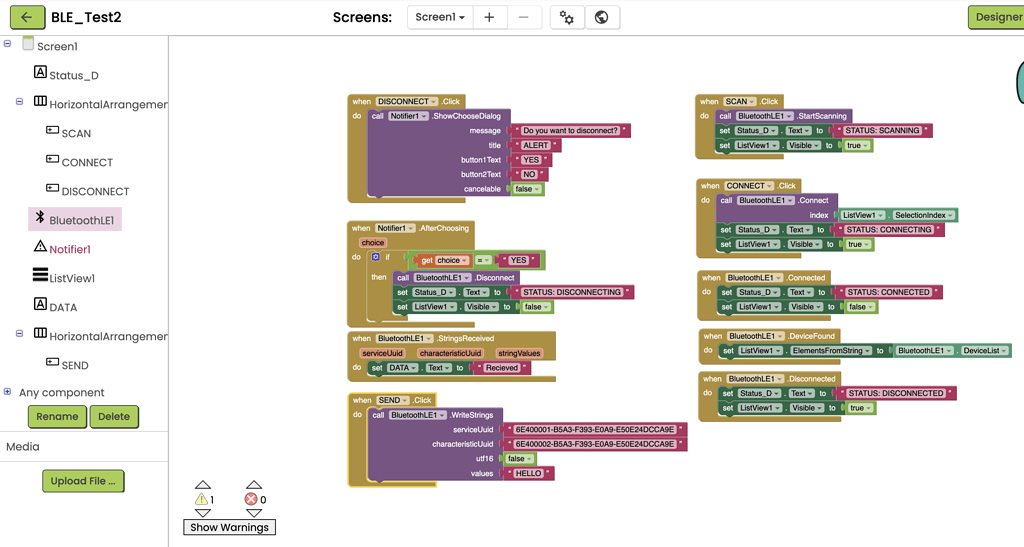The width and height of the screenshot is (1024, 547).
Task: Expand the Any component tree node
Action: click(x=8, y=392)
